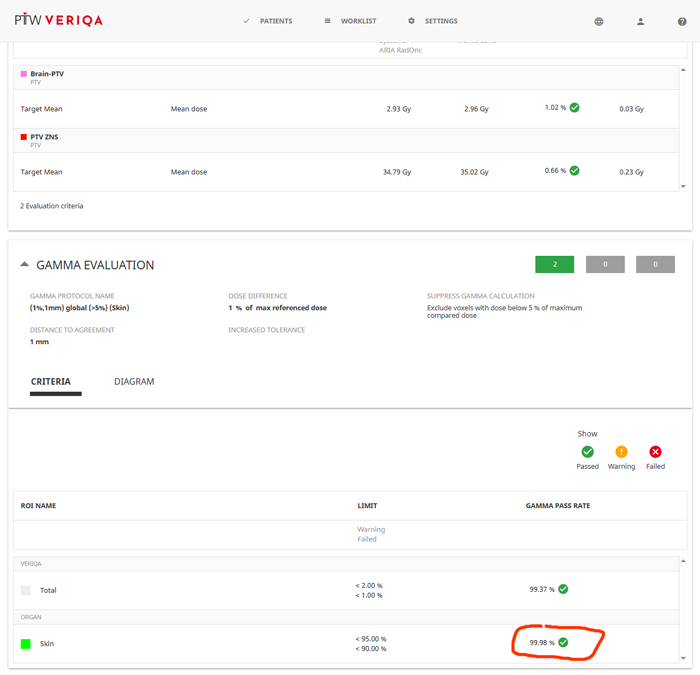Click the LIMIT column header
The image size is (700, 675).
pyautogui.click(x=367, y=505)
